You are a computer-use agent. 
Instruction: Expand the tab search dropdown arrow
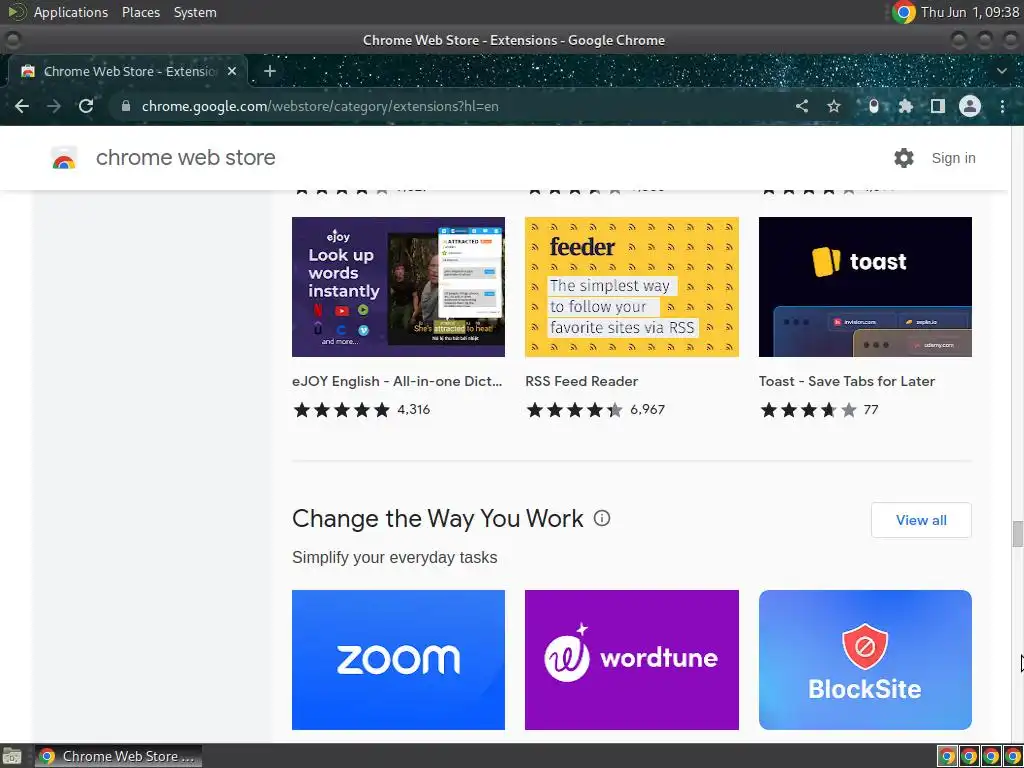click(x=1002, y=71)
